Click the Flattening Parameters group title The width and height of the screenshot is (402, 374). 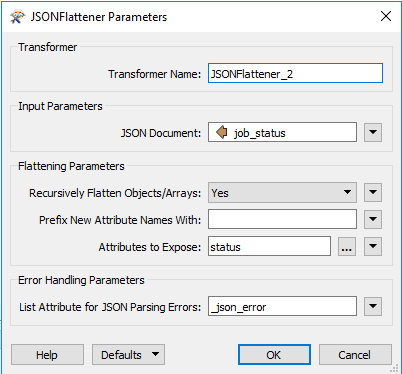pos(71,166)
